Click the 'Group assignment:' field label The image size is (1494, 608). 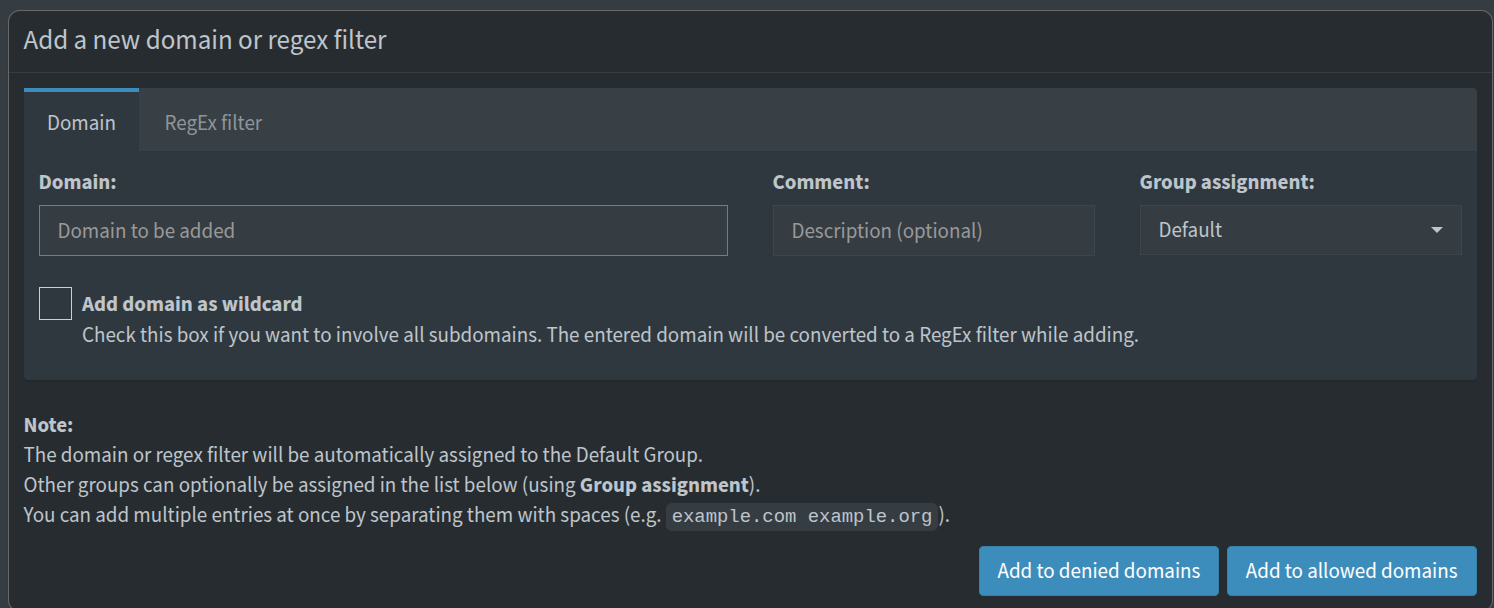tap(1227, 183)
